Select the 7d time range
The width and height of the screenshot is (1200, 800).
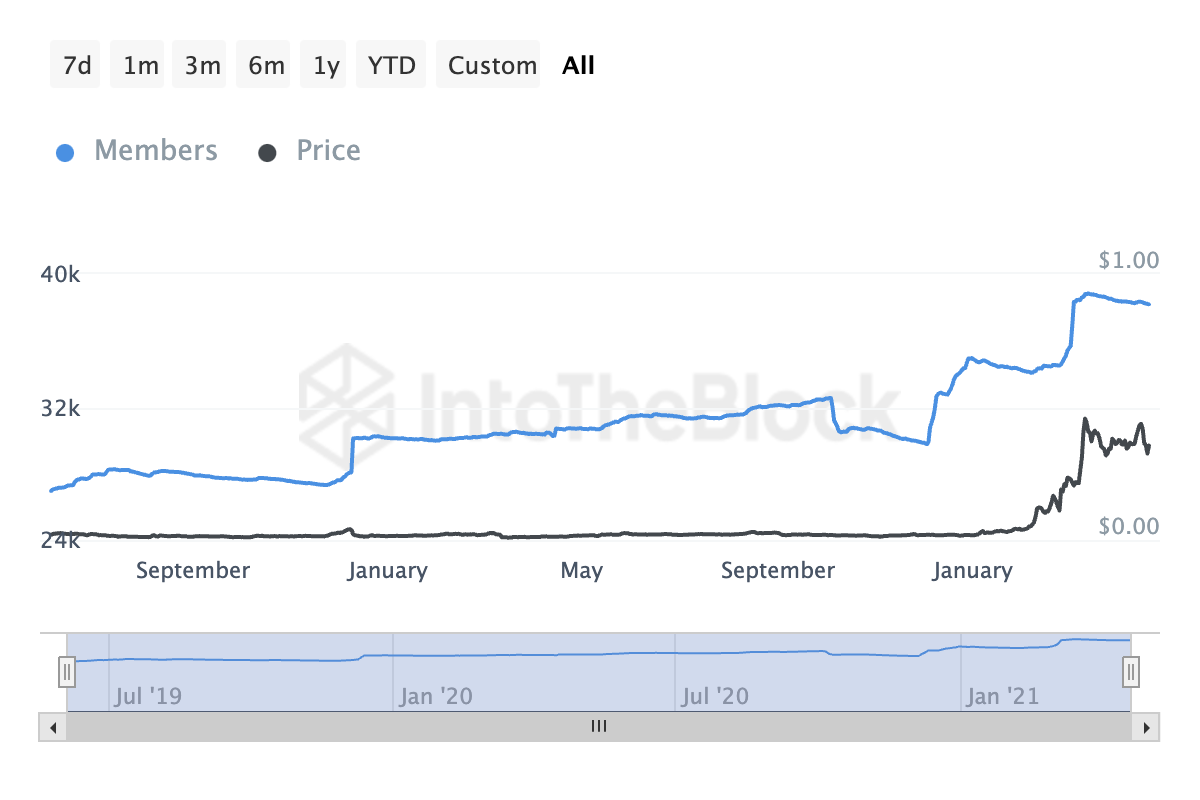tap(76, 66)
